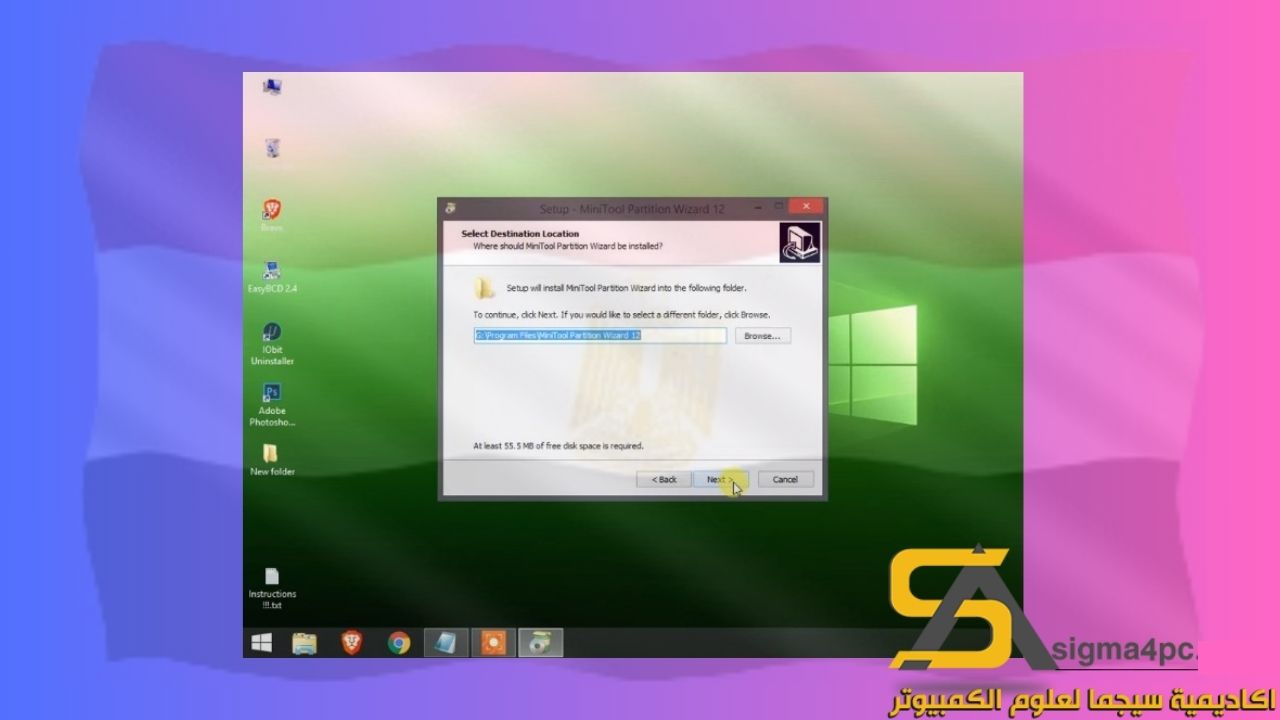Go back with the < Back button
Screen dimensions: 1280x720
pos(664,480)
